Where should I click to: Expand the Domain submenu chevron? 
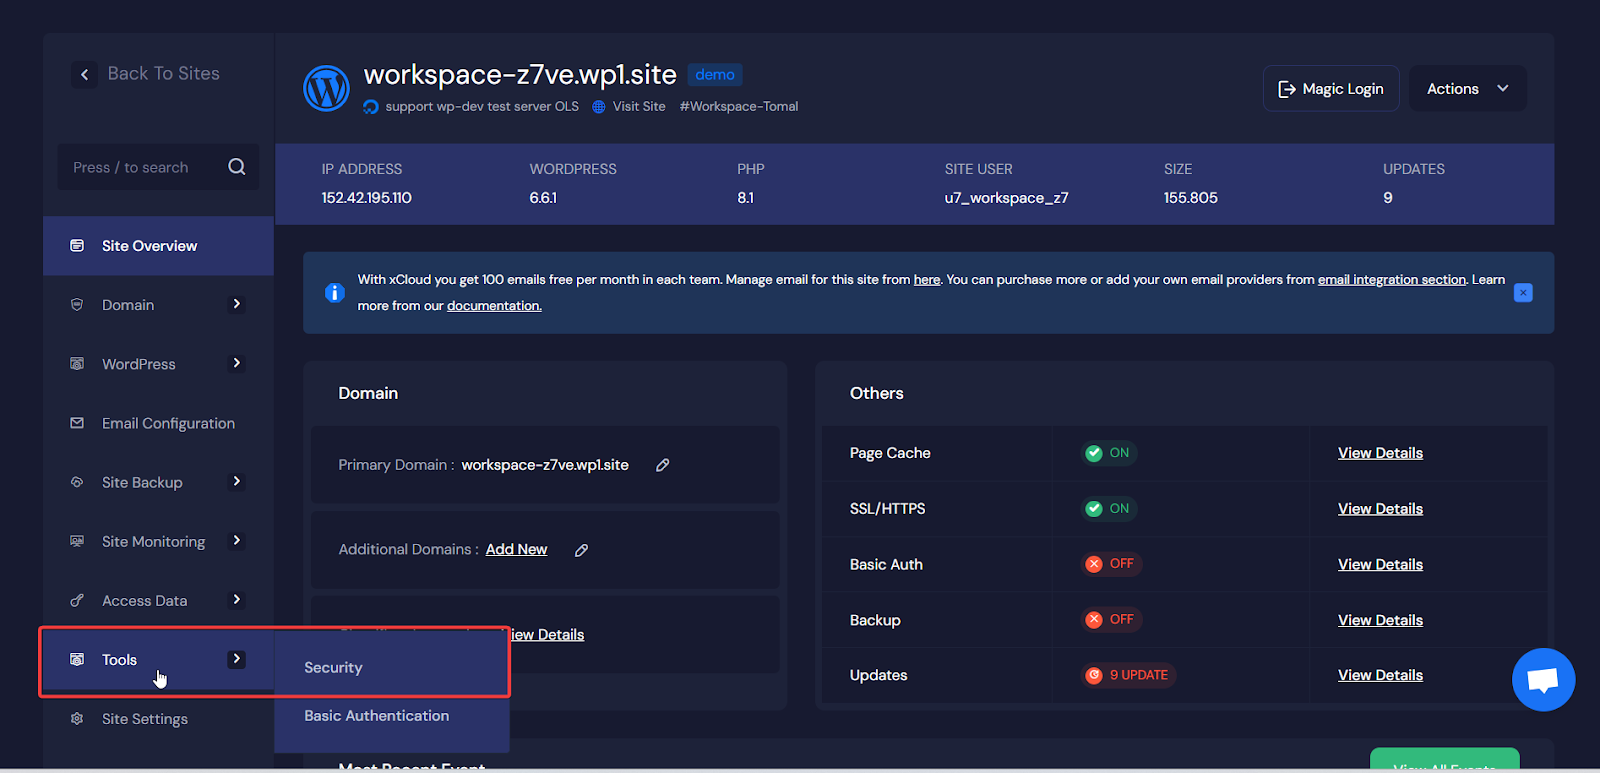point(237,304)
